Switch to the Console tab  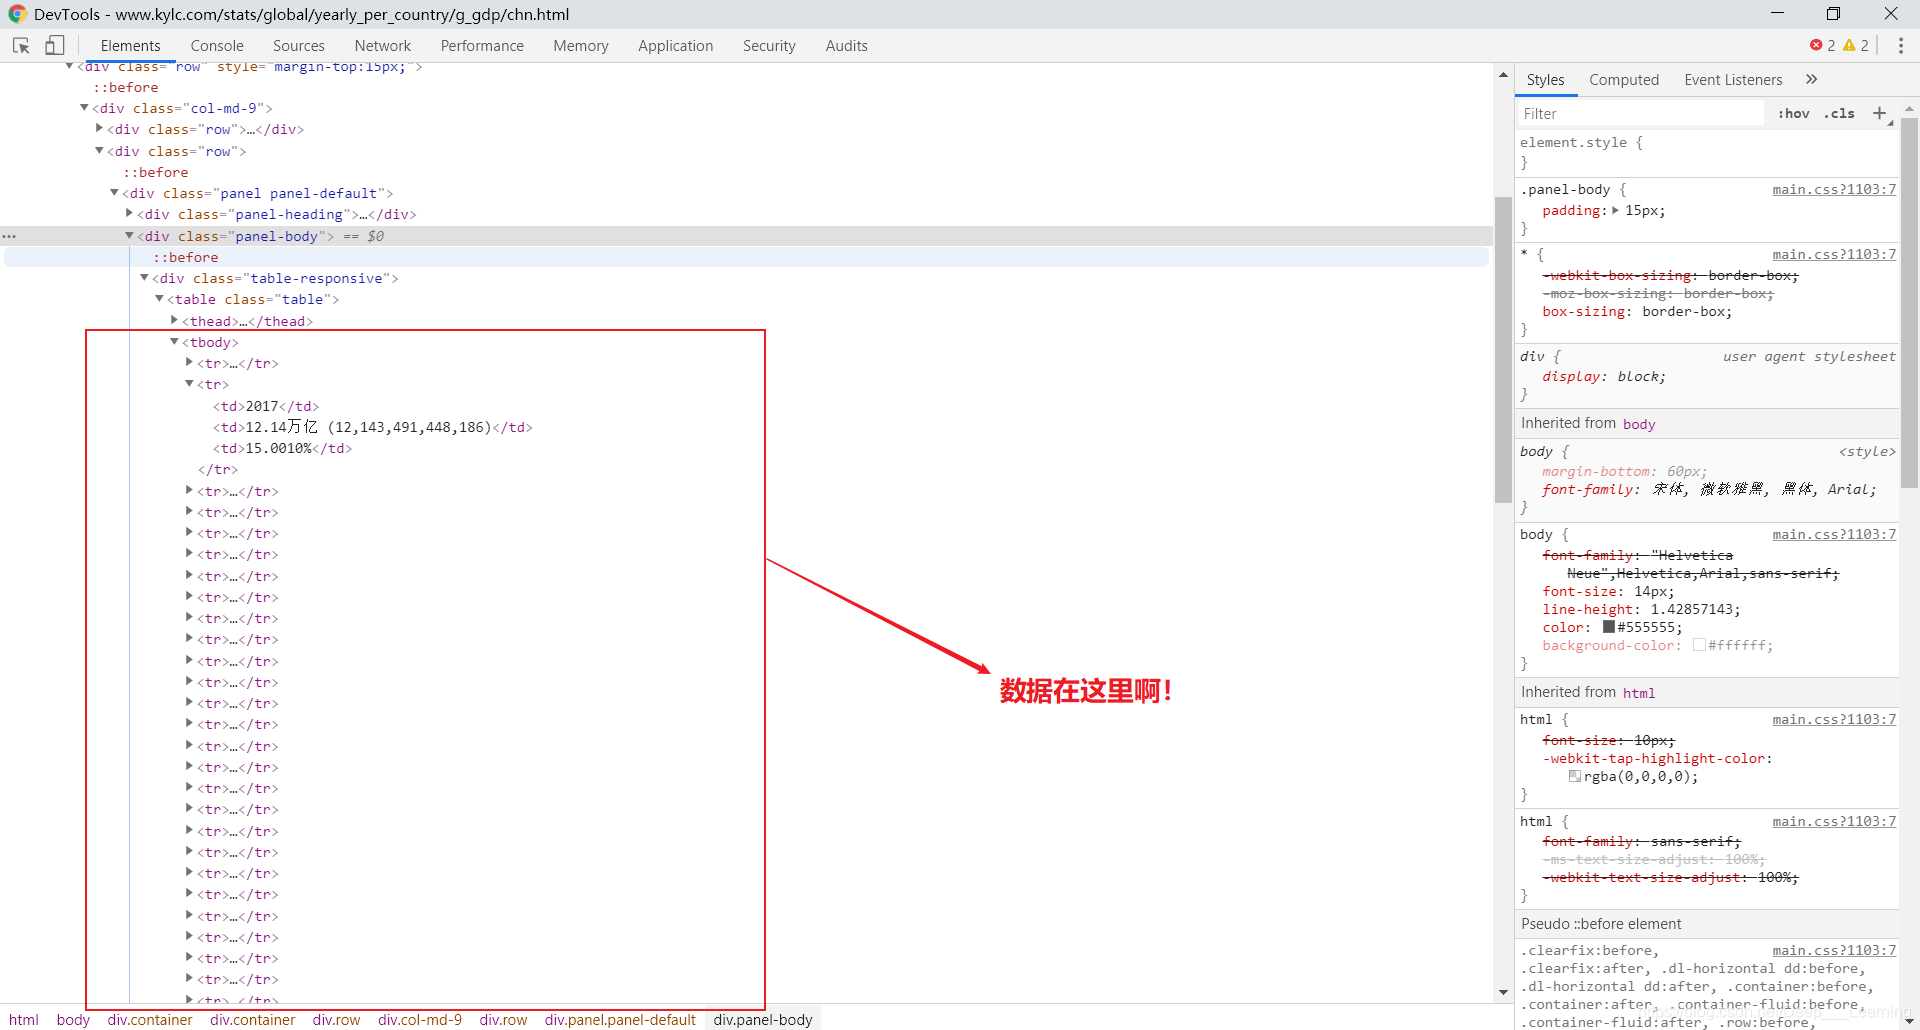click(217, 46)
